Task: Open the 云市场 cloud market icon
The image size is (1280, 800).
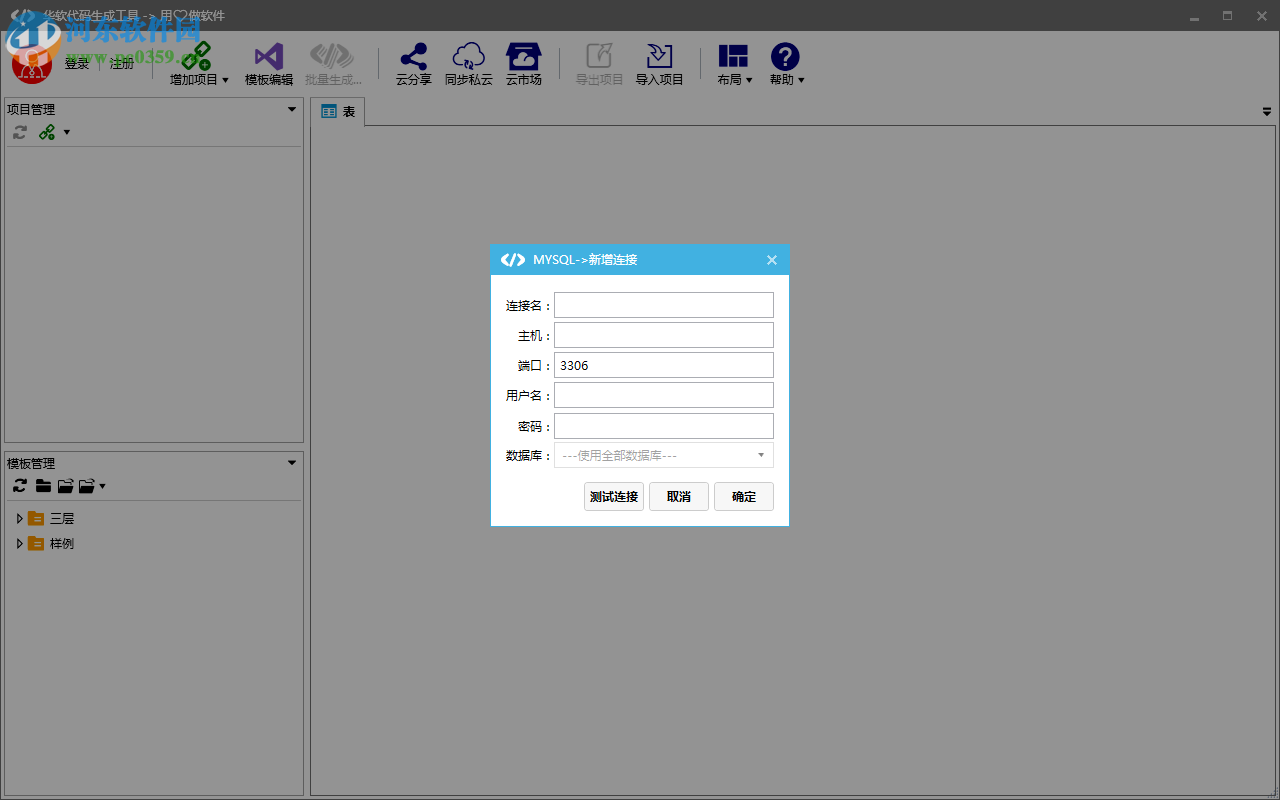Action: [x=523, y=57]
